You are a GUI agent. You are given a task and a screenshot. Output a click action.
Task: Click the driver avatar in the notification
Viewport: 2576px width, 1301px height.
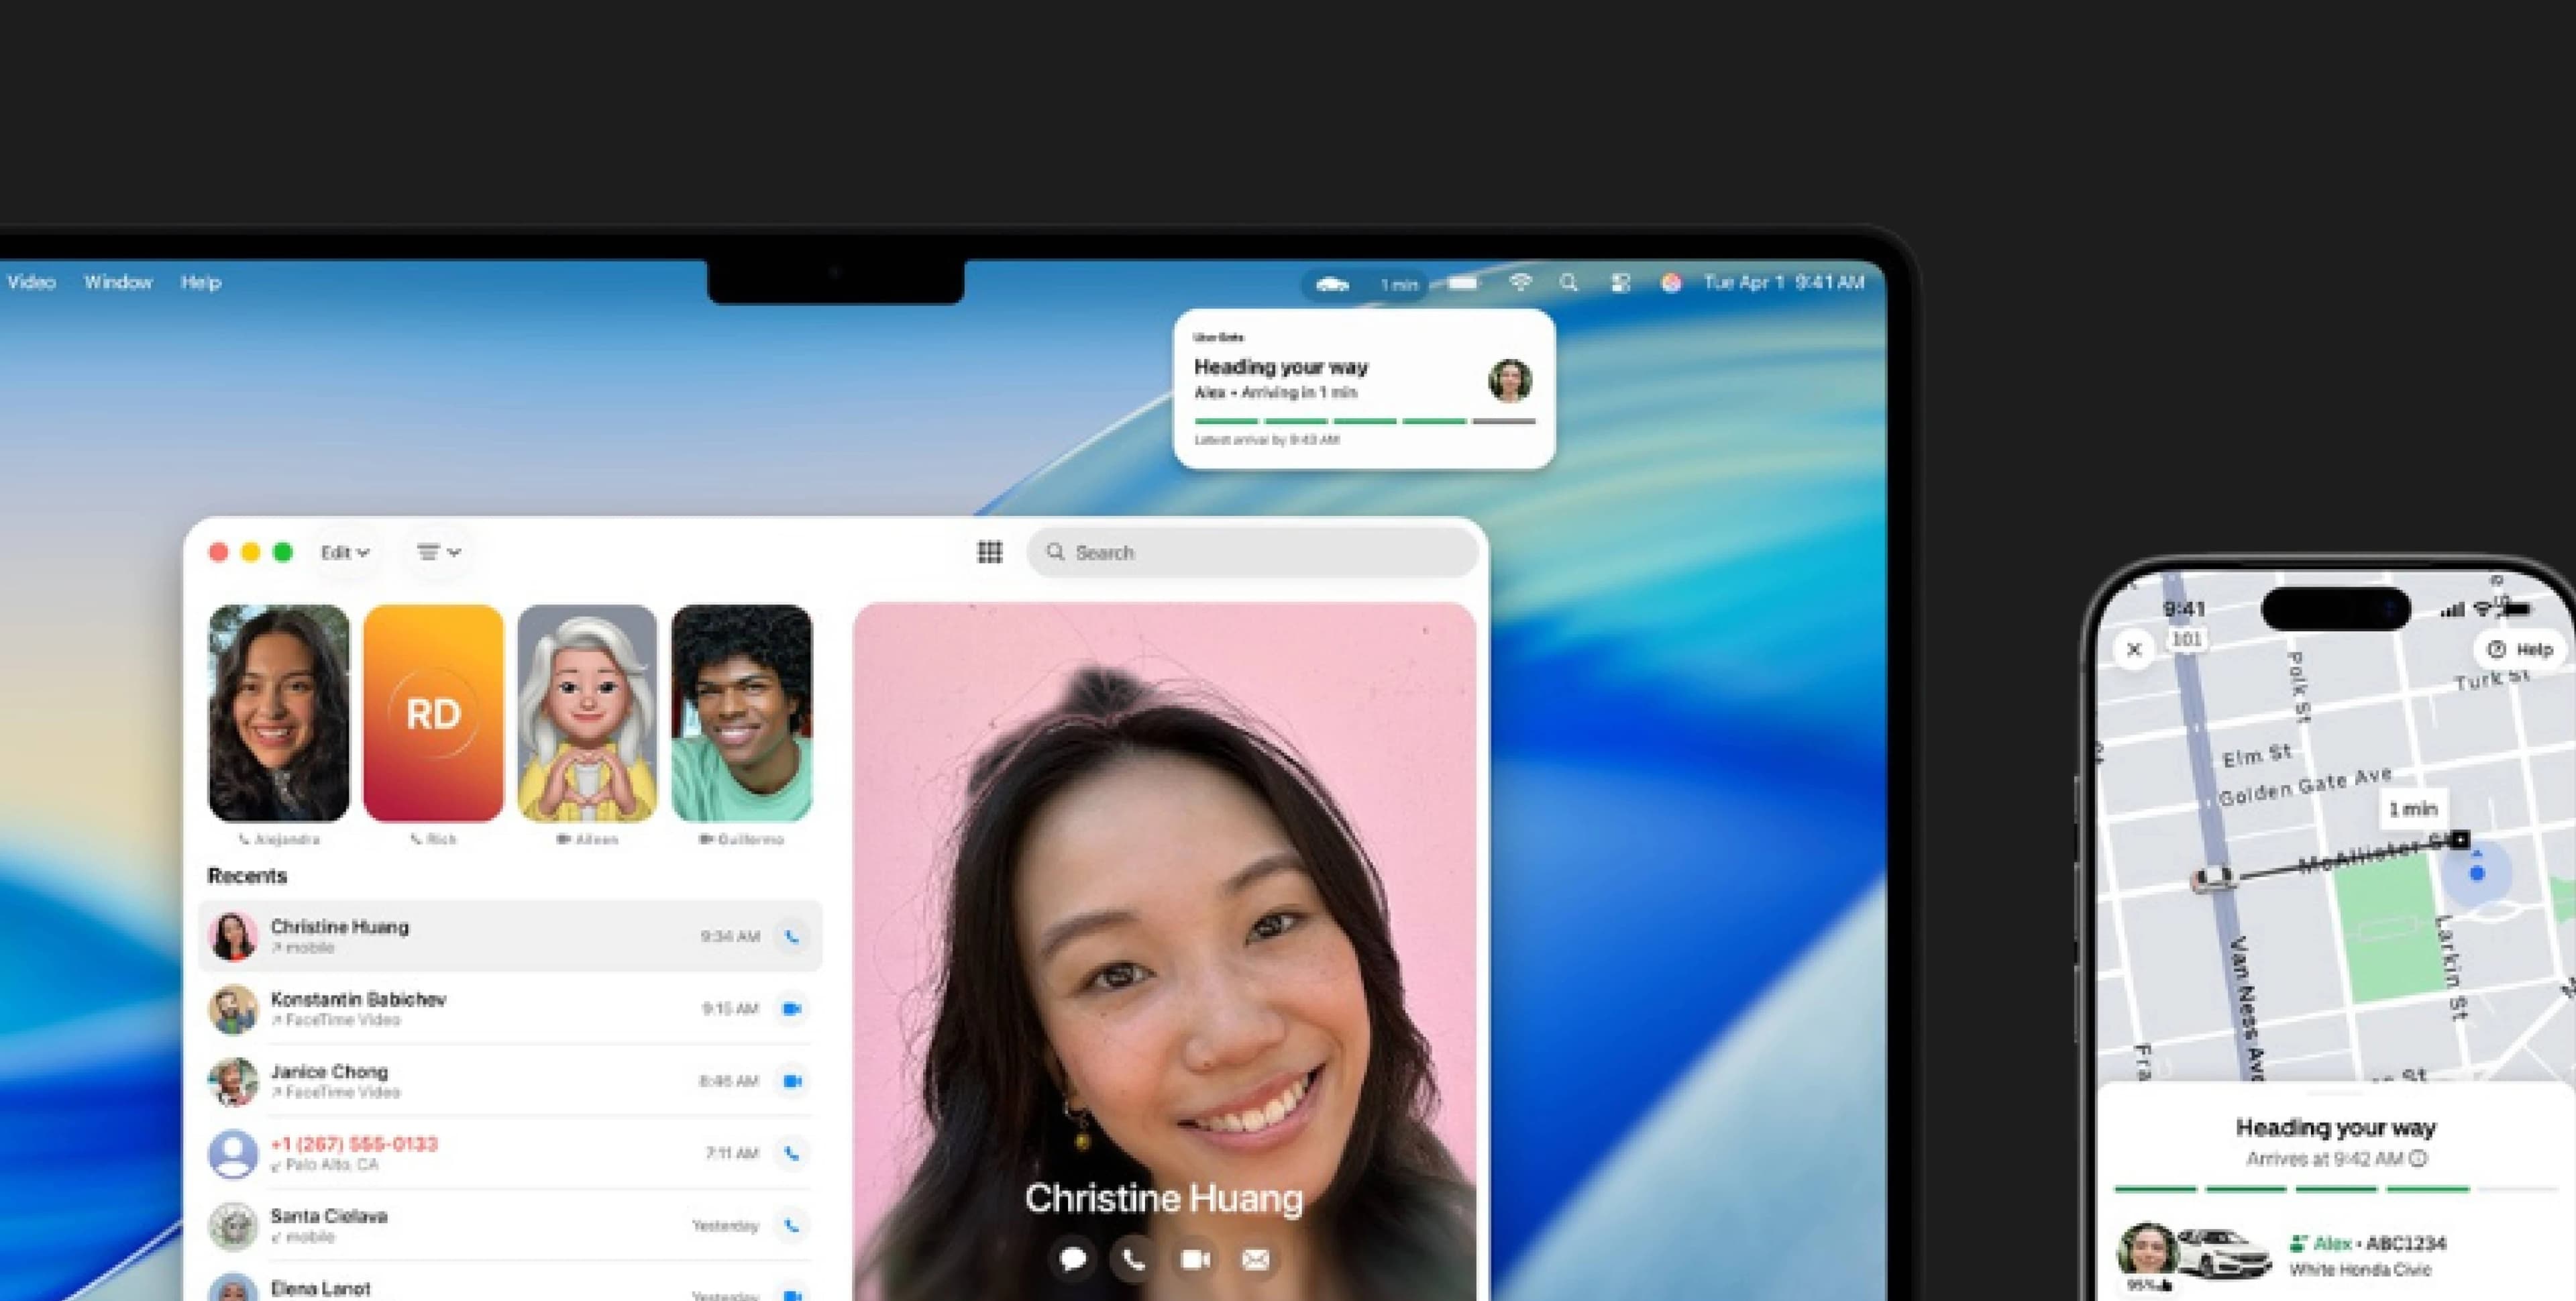(1509, 381)
